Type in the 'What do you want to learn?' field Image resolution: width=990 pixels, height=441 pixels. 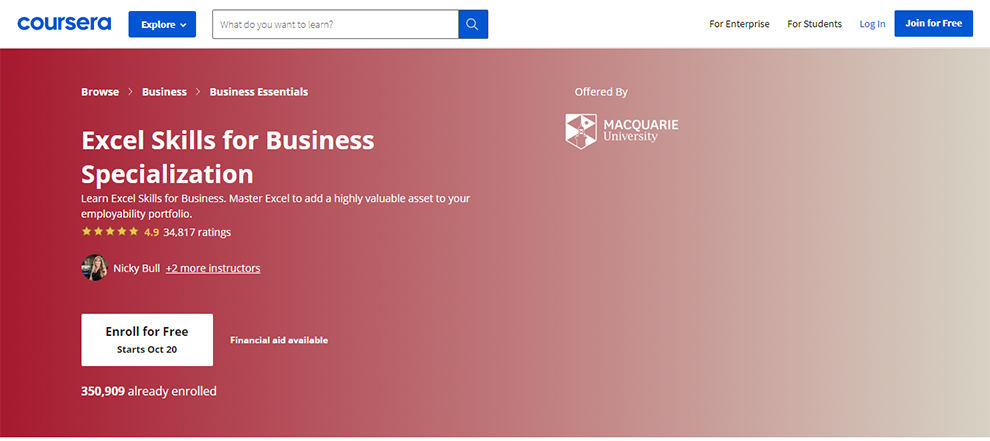(x=335, y=24)
